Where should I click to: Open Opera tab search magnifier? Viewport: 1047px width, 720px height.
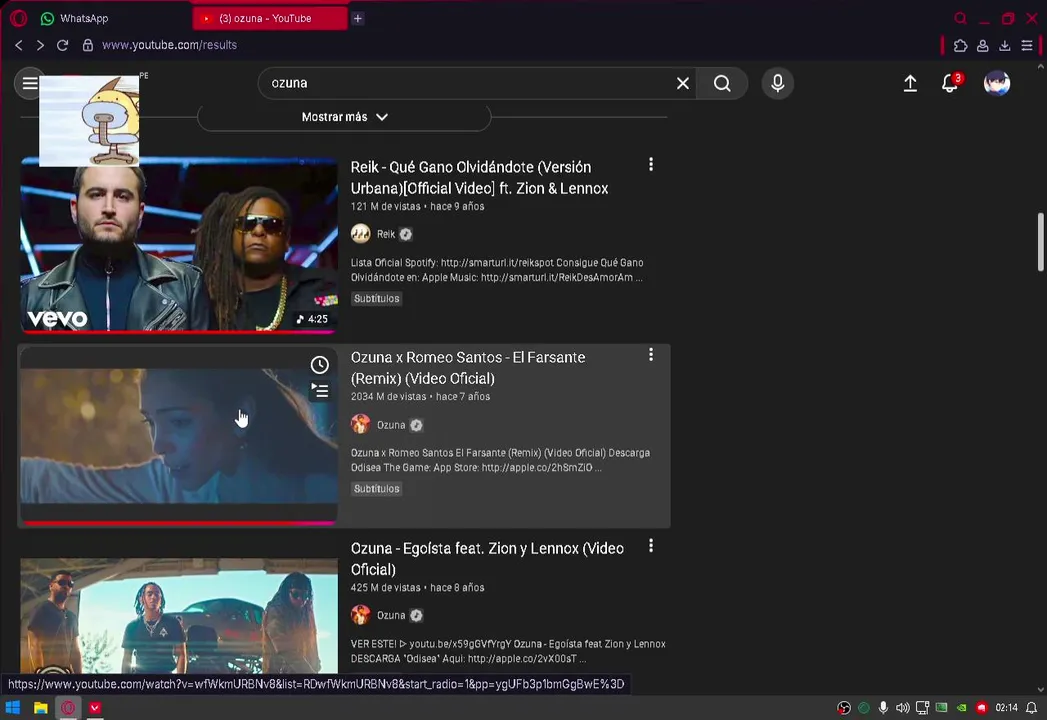click(x=960, y=19)
